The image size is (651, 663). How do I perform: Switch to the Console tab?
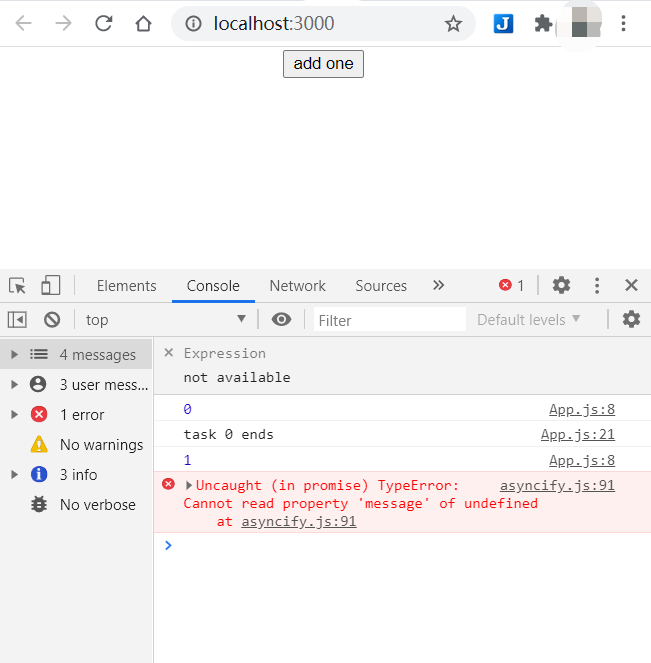pos(213,286)
